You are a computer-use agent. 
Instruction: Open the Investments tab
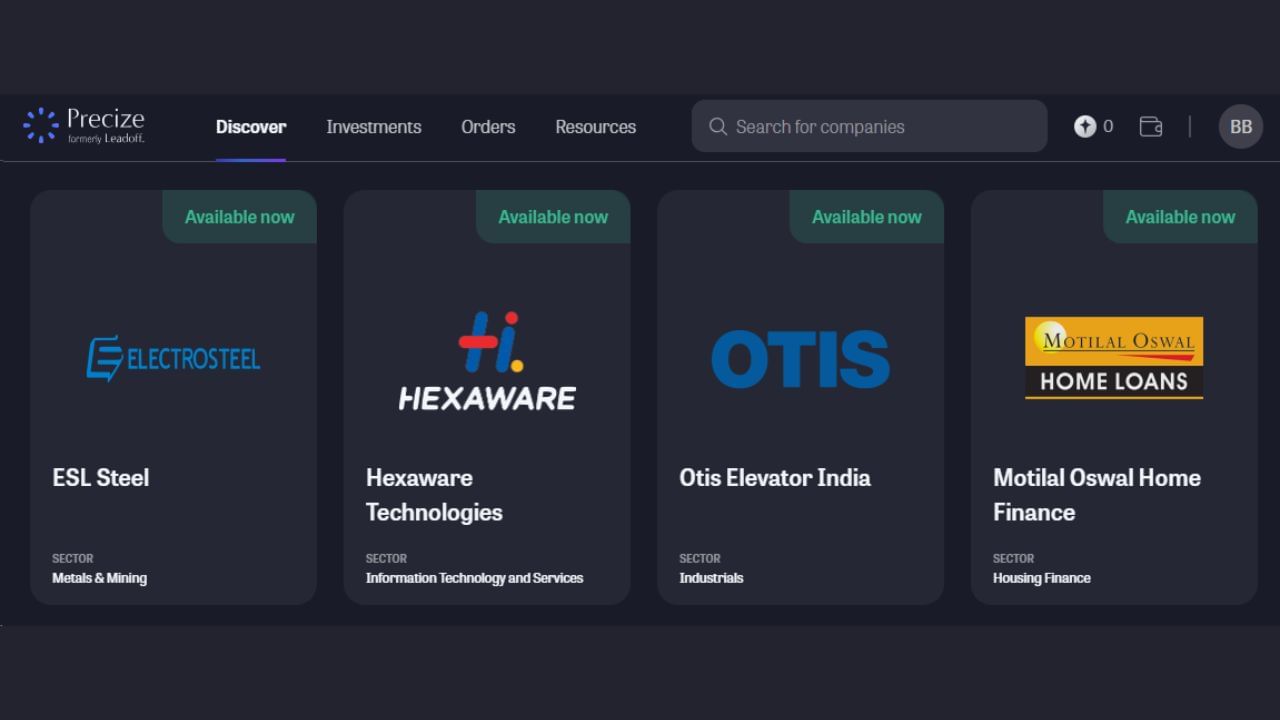373,127
